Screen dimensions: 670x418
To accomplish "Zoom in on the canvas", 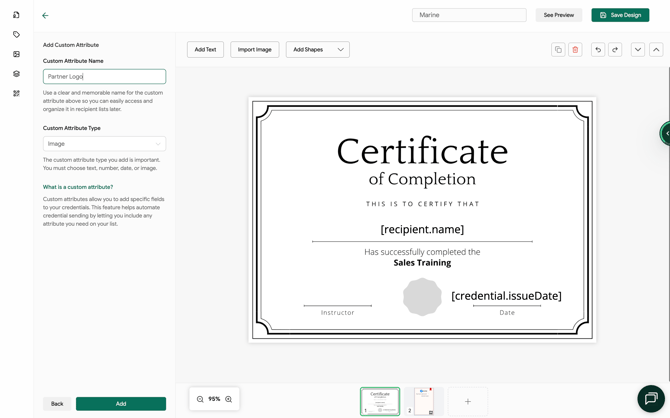I will [x=229, y=399].
